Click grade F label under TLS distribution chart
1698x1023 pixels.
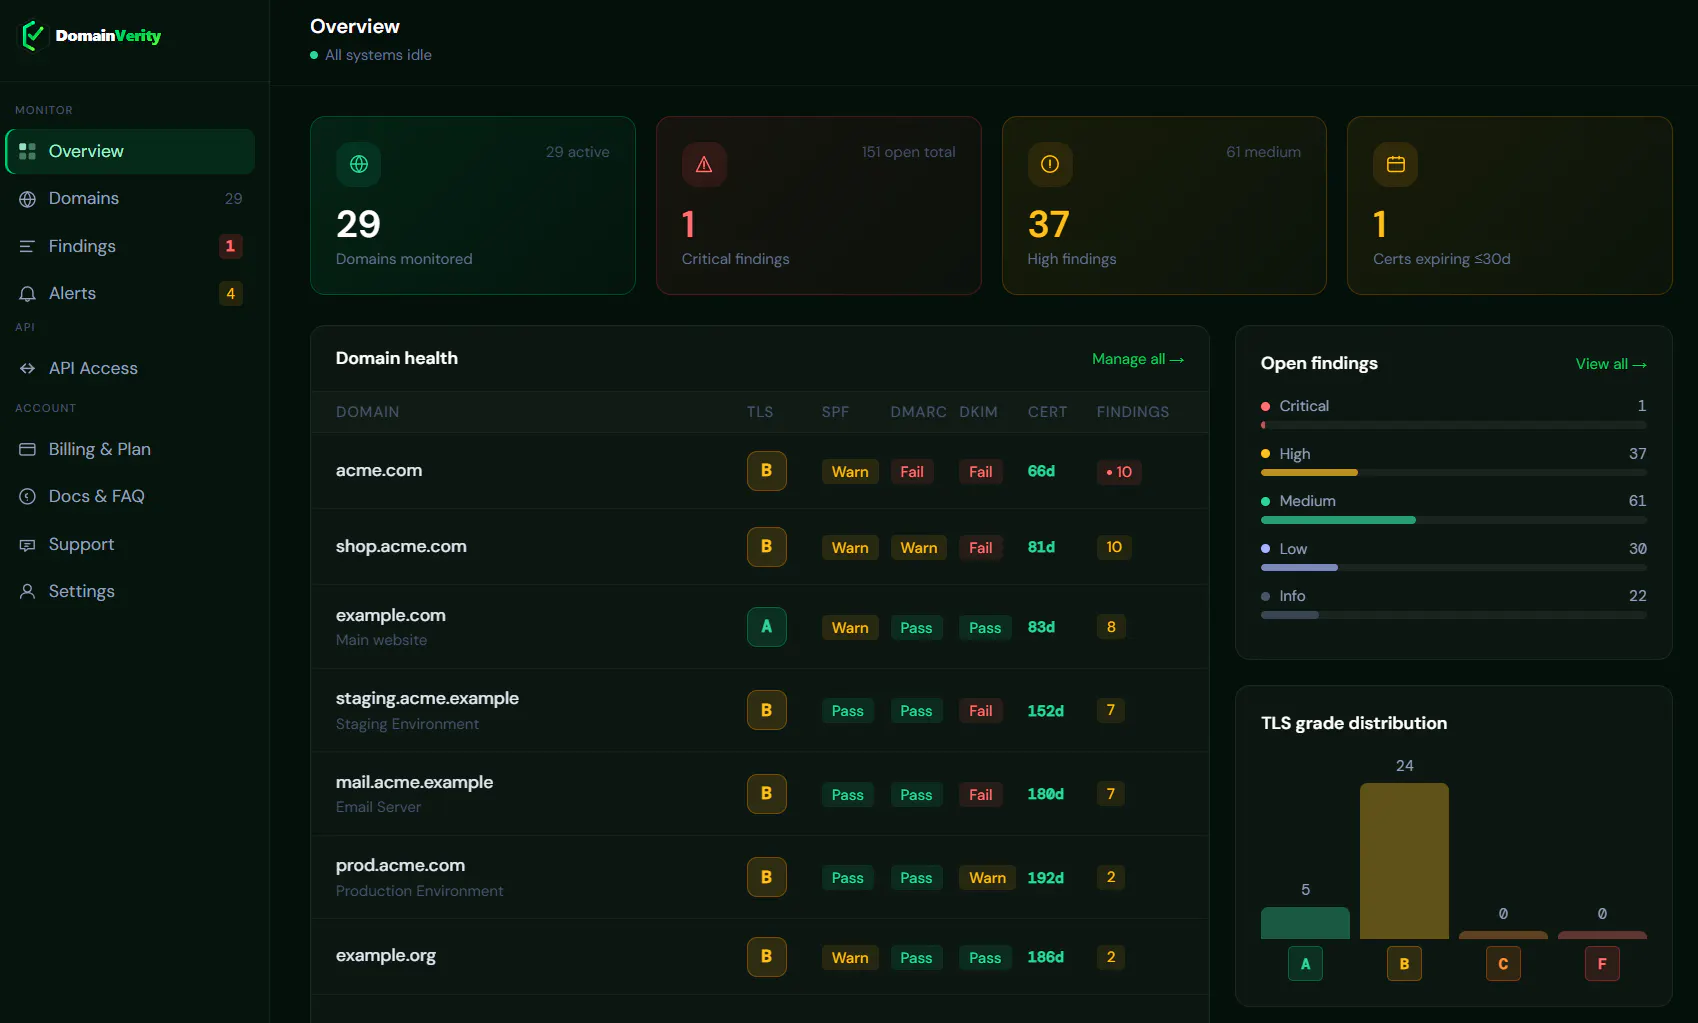coord(1602,964)
